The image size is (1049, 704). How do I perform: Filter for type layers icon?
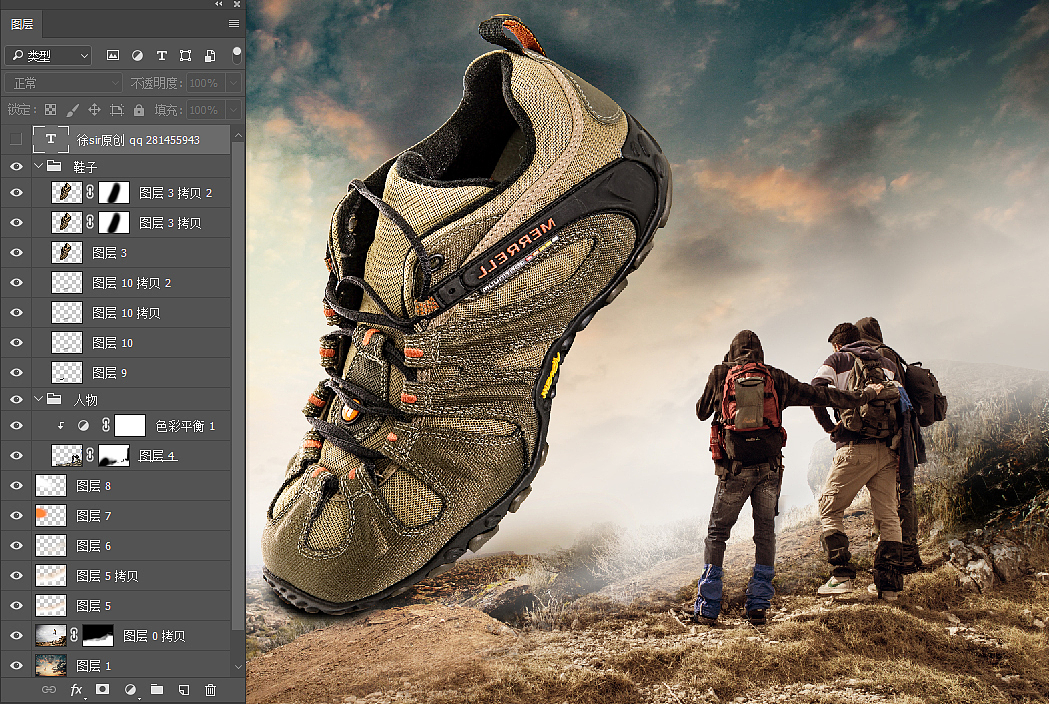point(161,56)
